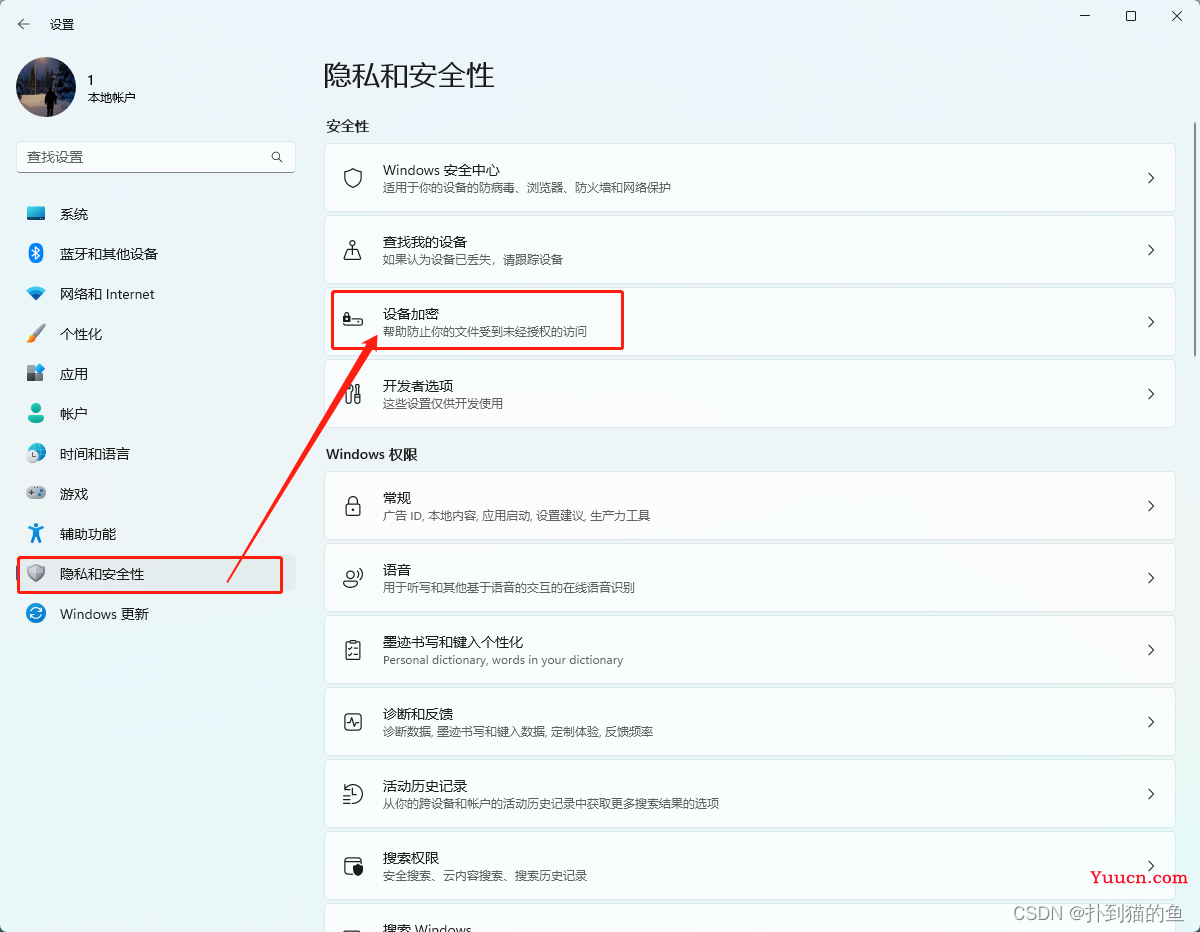The height and width of the screenshot is (932, 1200).
Task: Select the 游戏 controller icon
Action: 36,494
